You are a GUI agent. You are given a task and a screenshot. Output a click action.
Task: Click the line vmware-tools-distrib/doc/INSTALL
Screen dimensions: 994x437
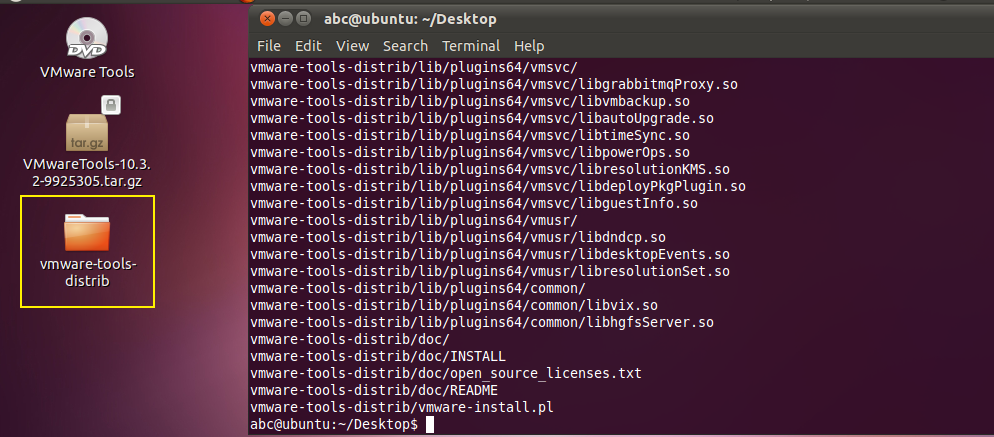click(x=378, y=356)
